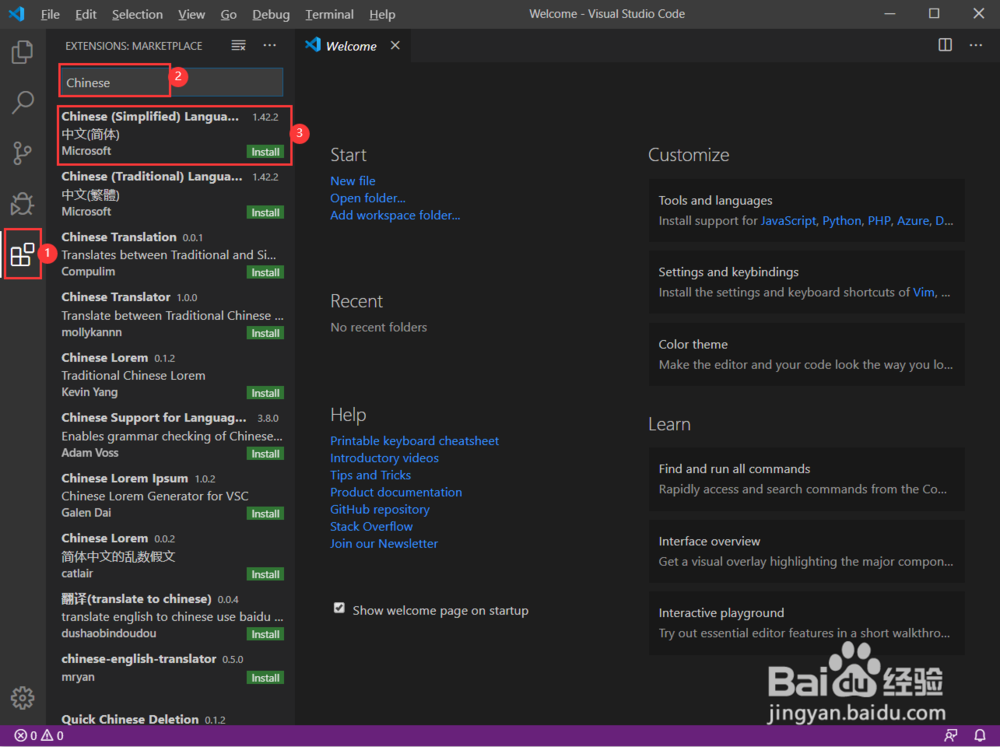Open the Help menu
Screen dimensions: 1000x747
point(382,14)
